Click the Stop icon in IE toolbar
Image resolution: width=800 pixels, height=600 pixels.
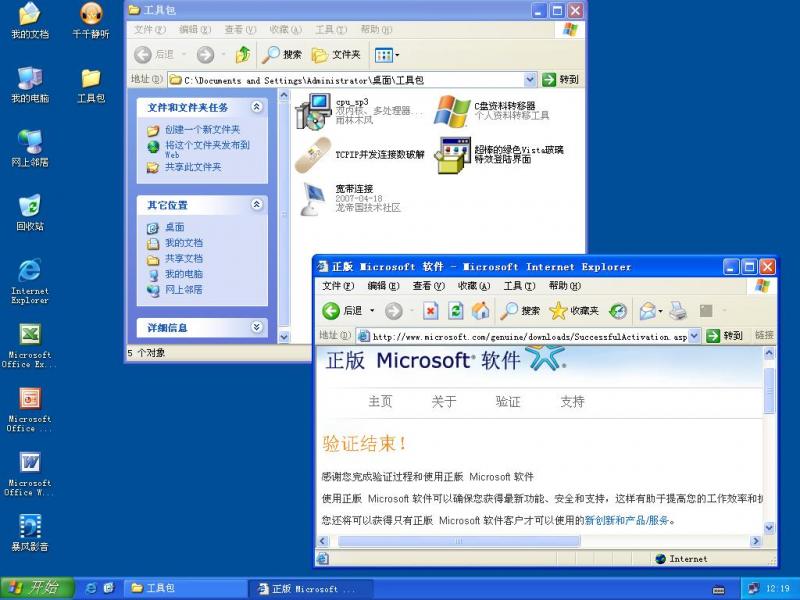click(x=431, y=311)
